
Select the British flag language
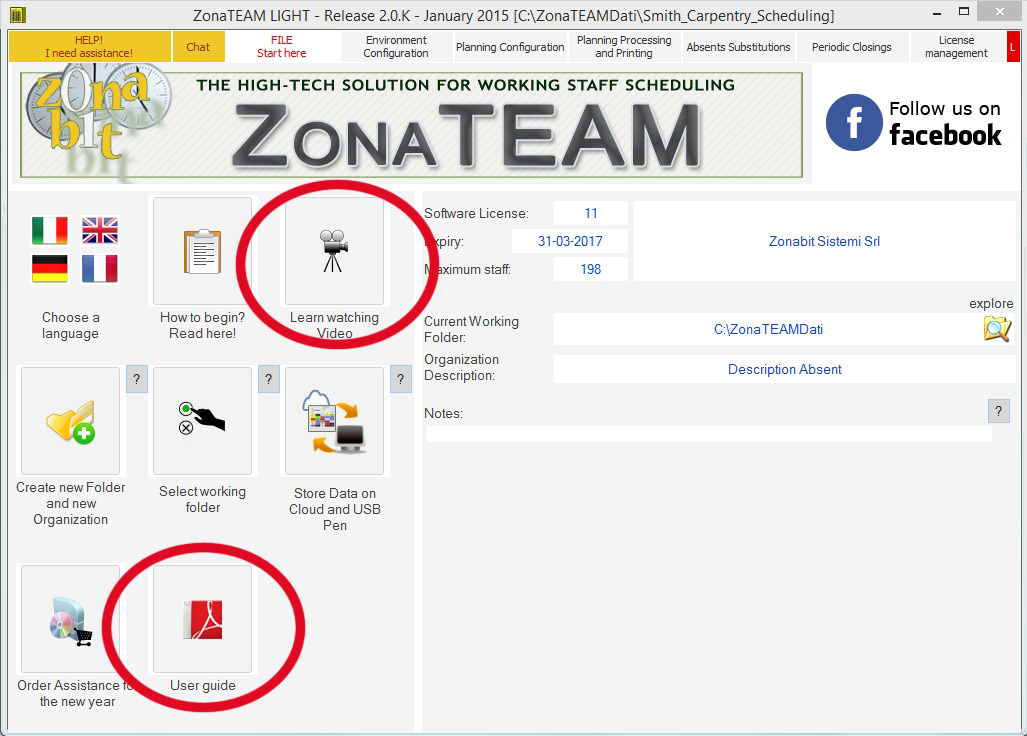pyautogui.click(x=100, y=230)
